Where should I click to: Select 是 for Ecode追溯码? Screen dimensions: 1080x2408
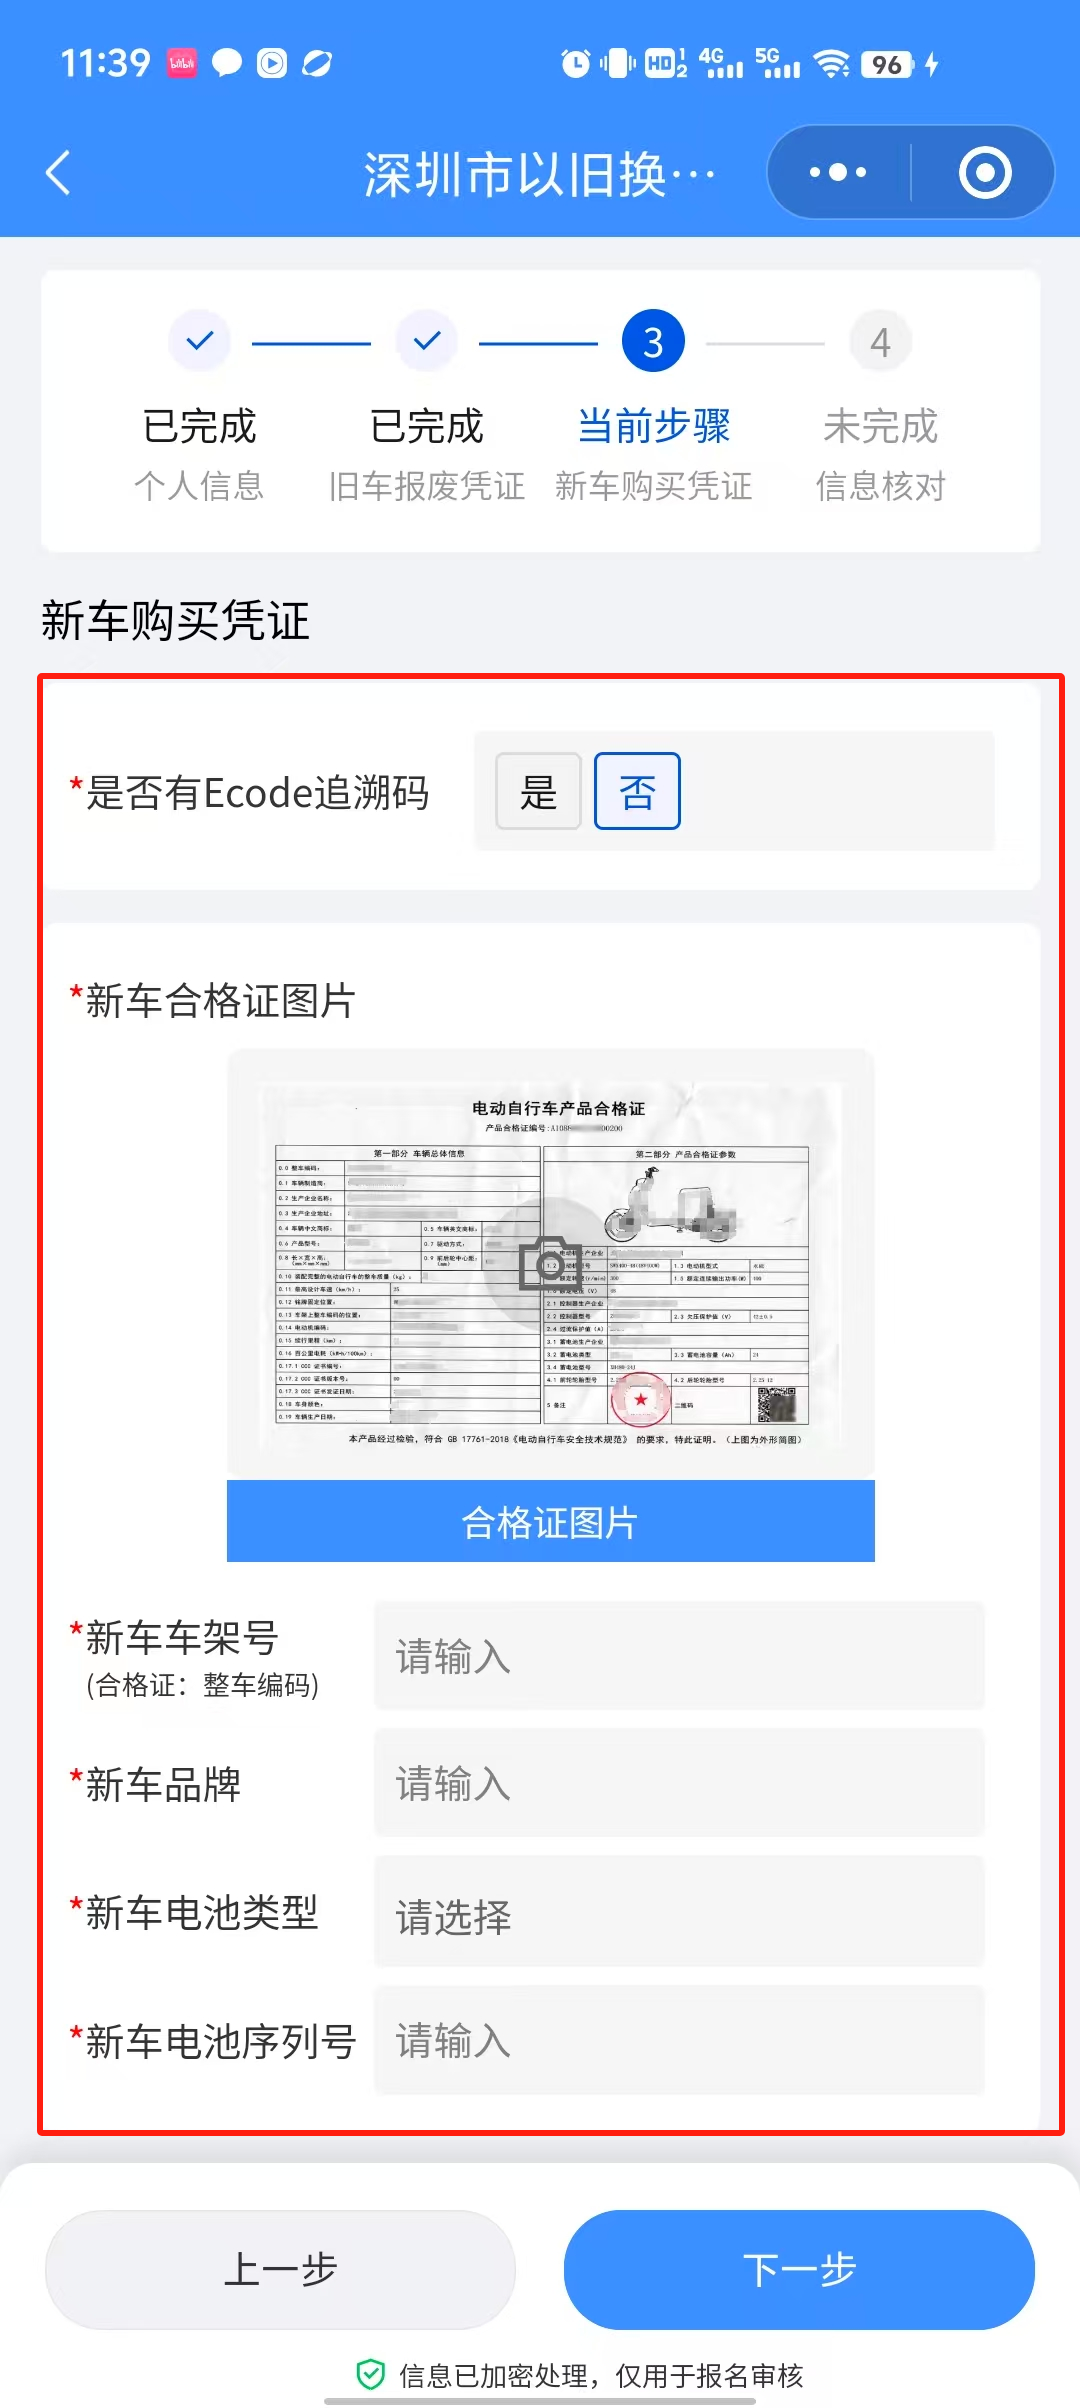[x=538, y=791]
